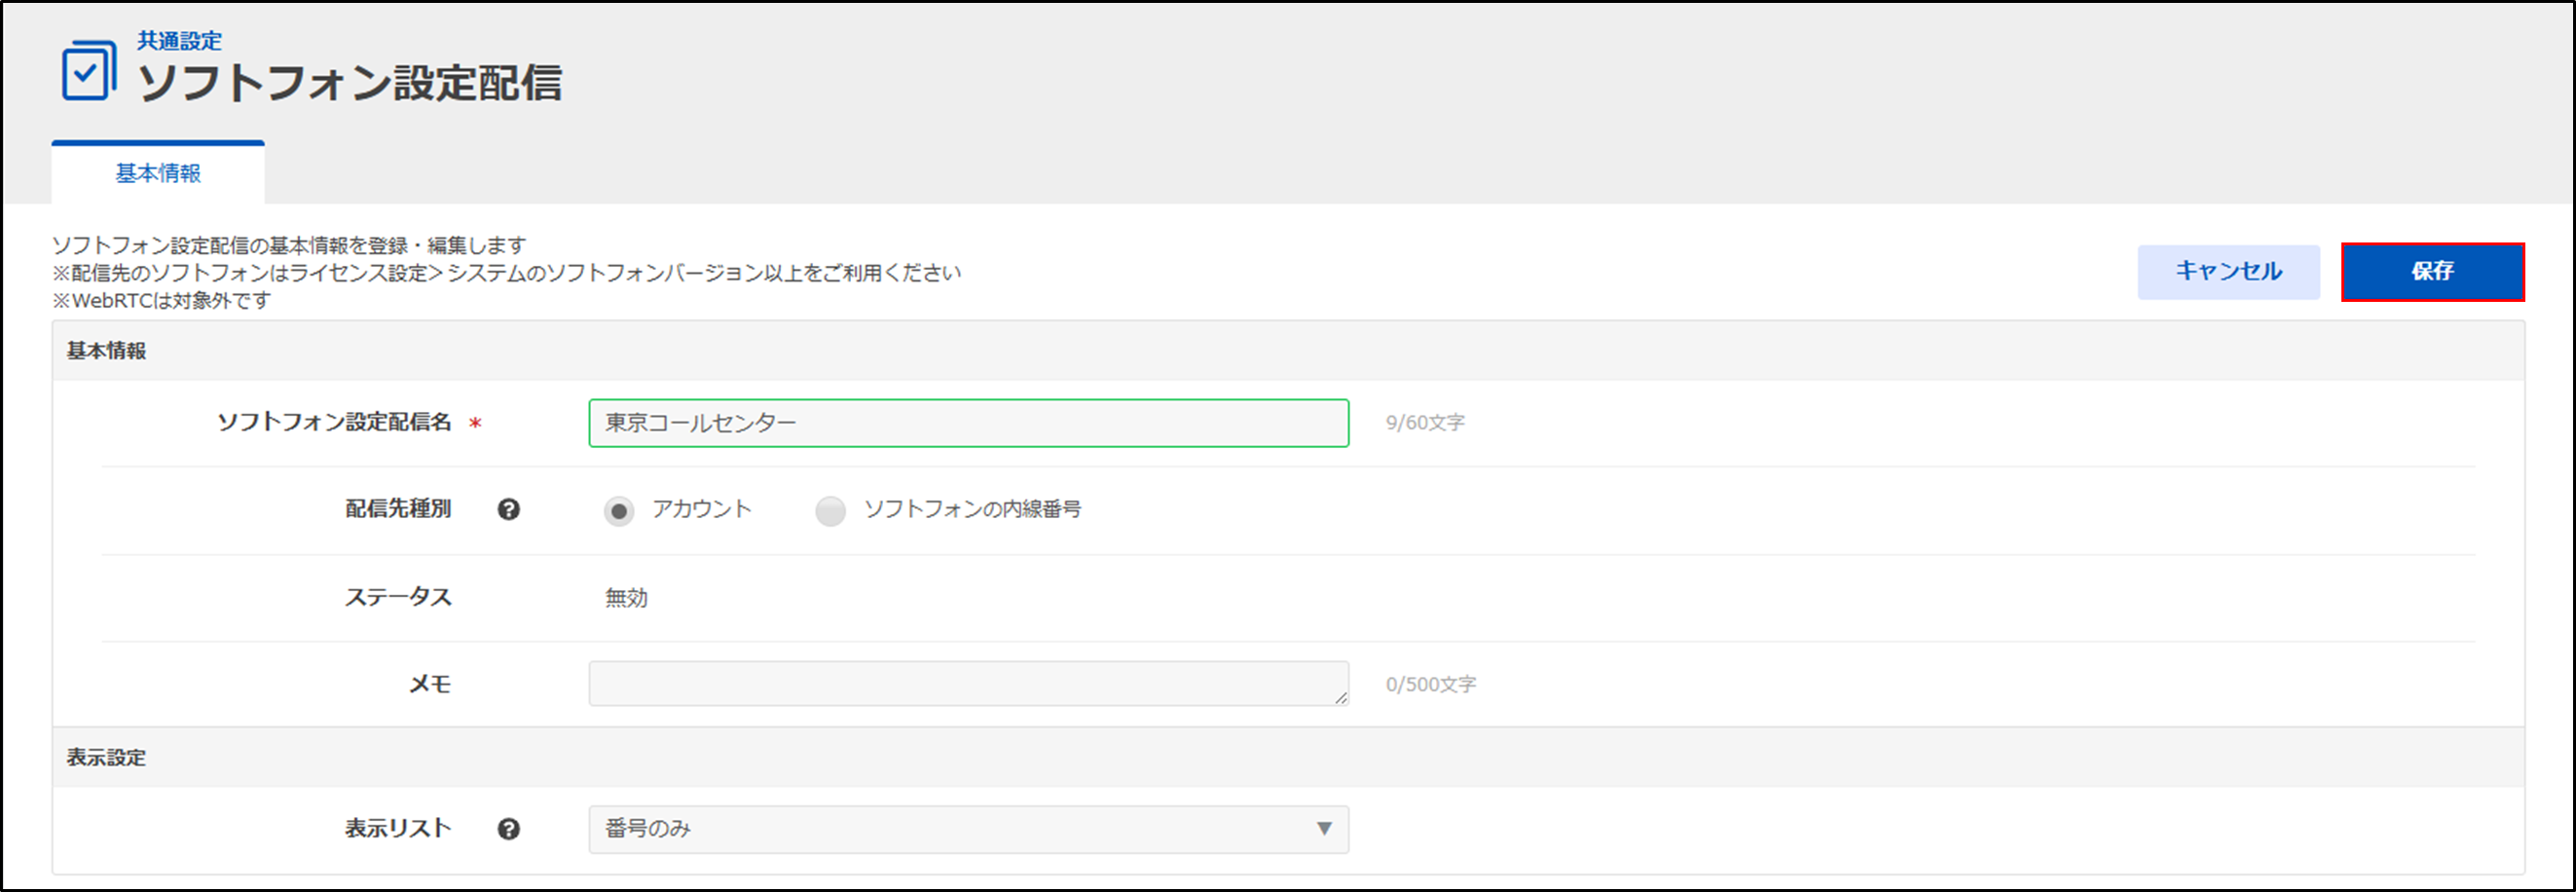
Task: Open help icon beside 配信先種別
Action: coord(508,510)
